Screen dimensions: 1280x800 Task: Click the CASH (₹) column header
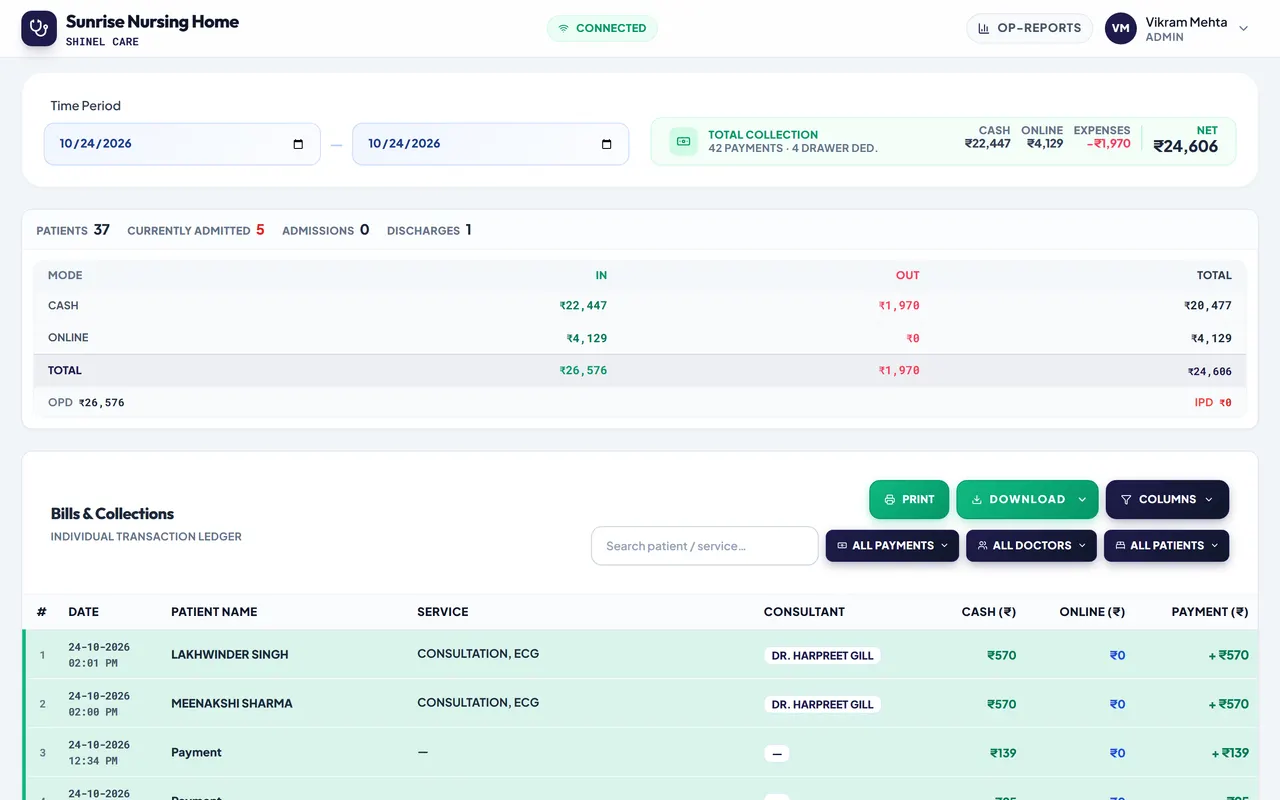tap(988, 612)
